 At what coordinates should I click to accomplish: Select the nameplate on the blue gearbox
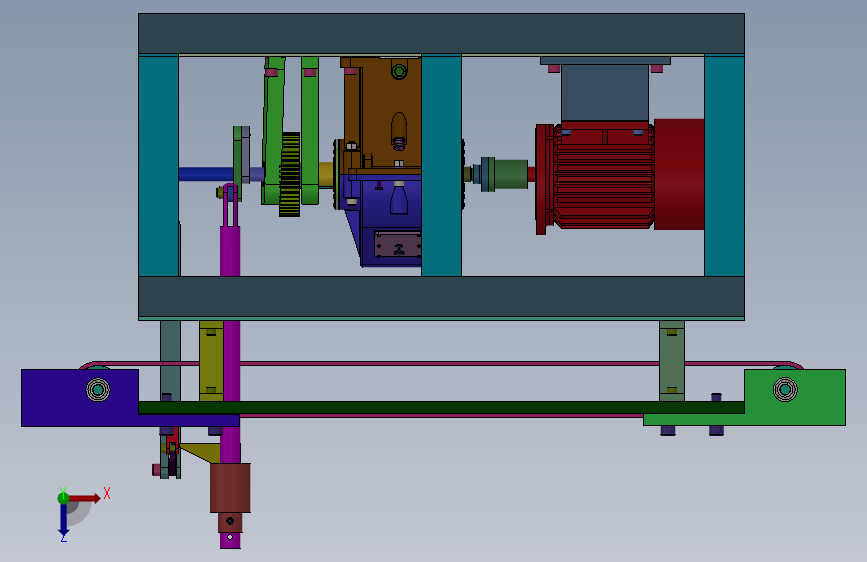[x=398, y=244]
